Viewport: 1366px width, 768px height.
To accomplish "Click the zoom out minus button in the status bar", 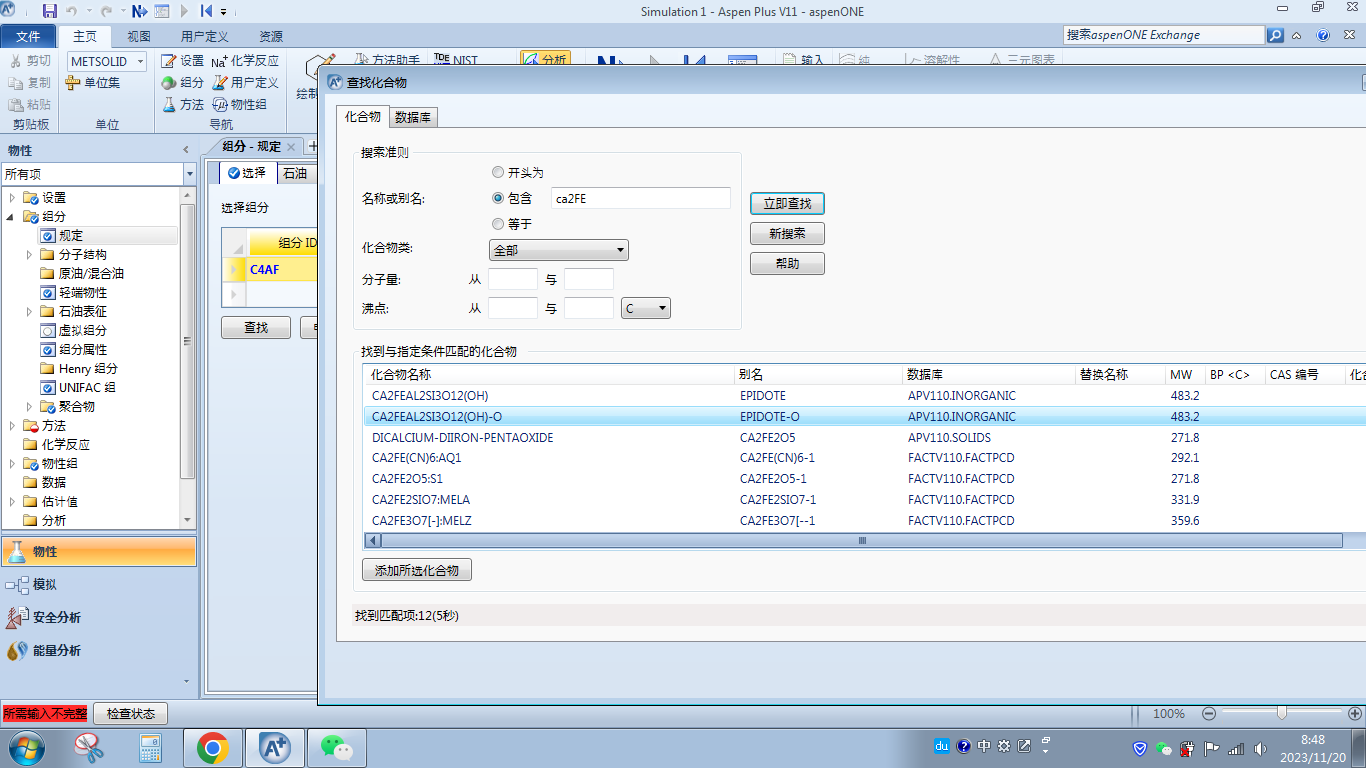I will click(x=1208, y=714).
